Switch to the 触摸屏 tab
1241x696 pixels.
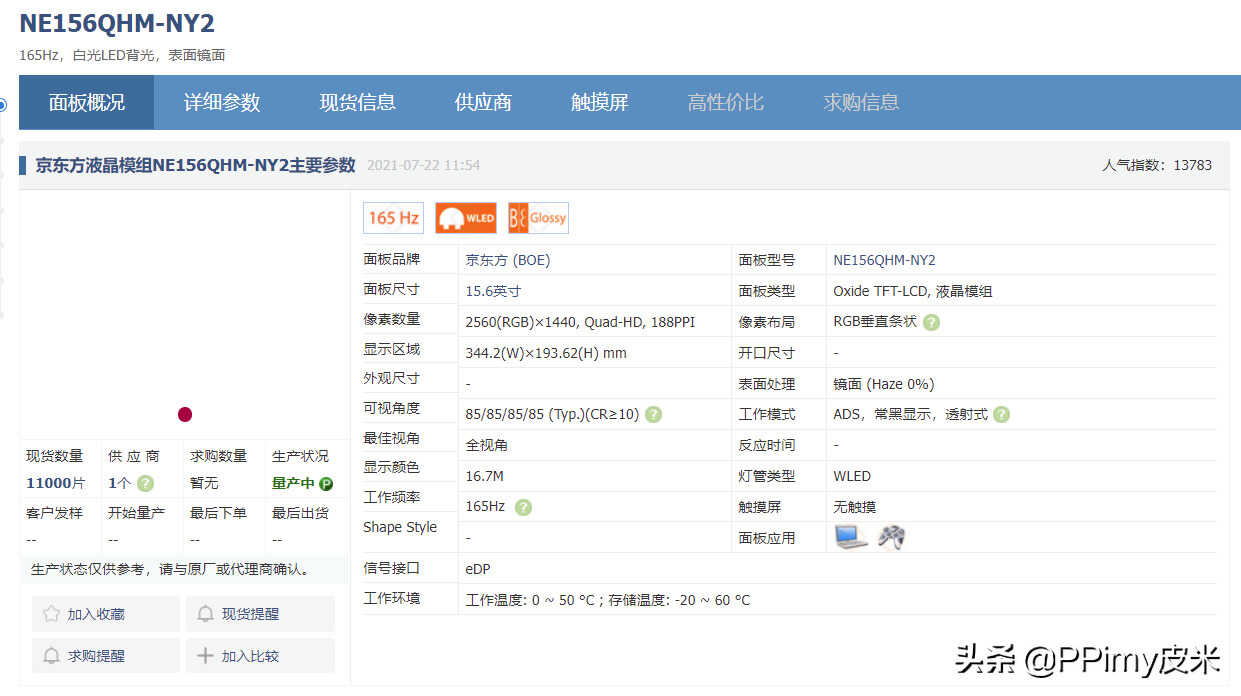click(600, 102)
